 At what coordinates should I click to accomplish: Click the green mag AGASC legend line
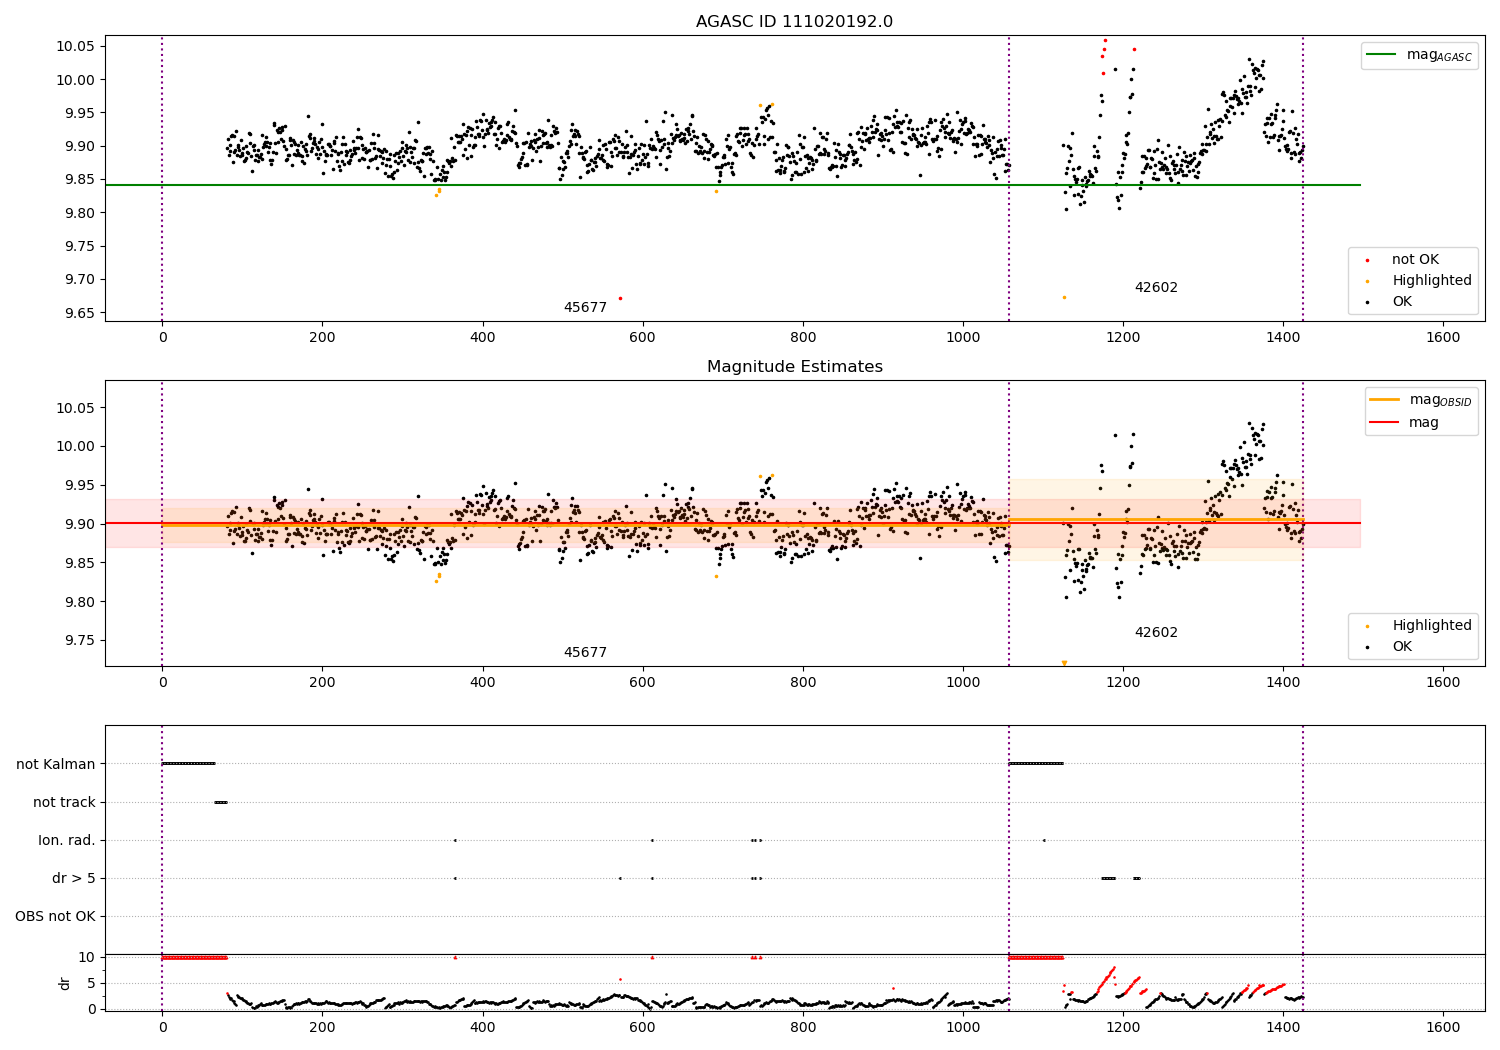click(x=1384, y=55)
